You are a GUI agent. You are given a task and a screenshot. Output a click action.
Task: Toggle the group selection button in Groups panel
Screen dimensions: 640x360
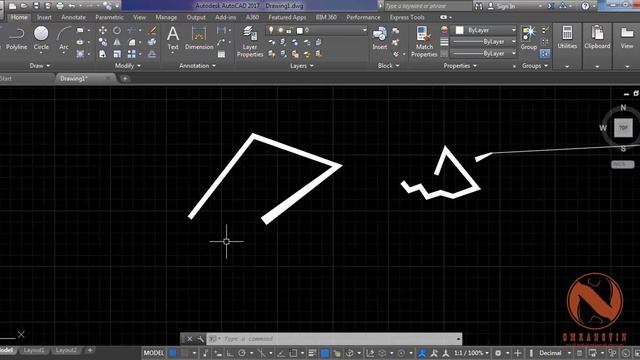click(545, 54)
